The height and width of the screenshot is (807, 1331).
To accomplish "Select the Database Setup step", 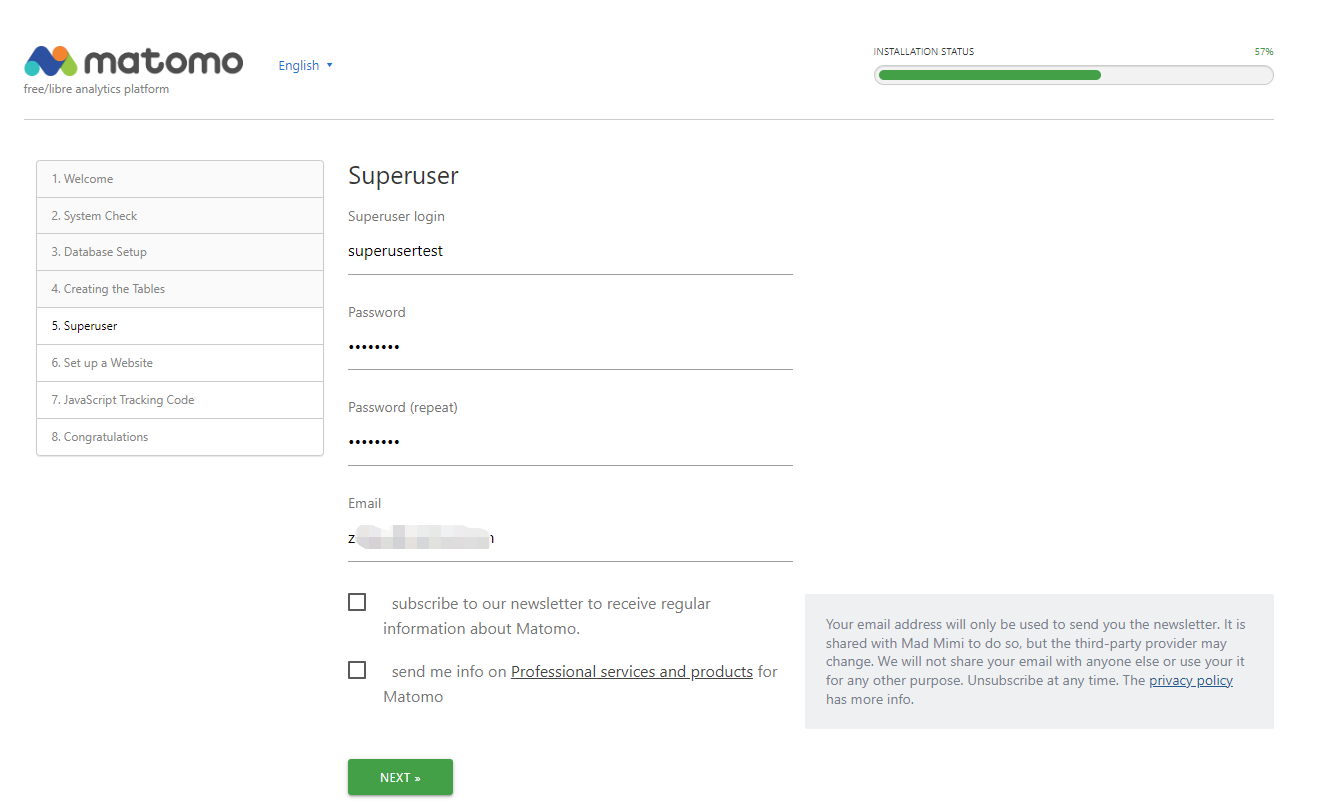I will (180, 252).
